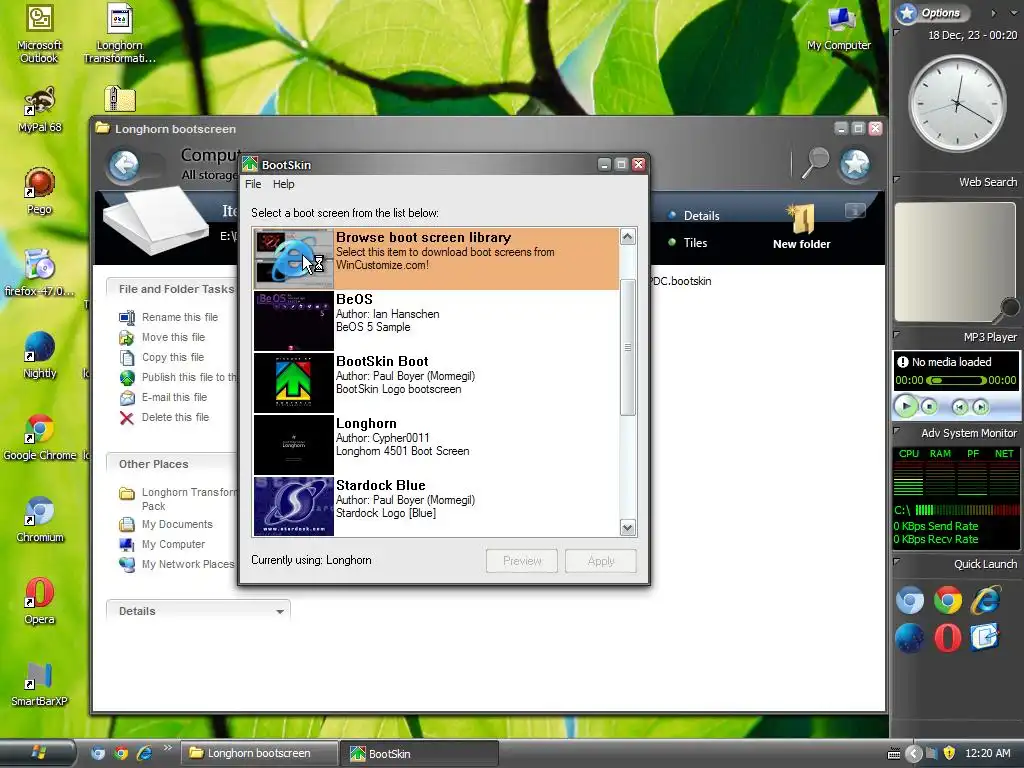Open the Longhorn Transformation desktop shortcut
The height and width of the screenshot is (768, 1024).
pos(120,33)
